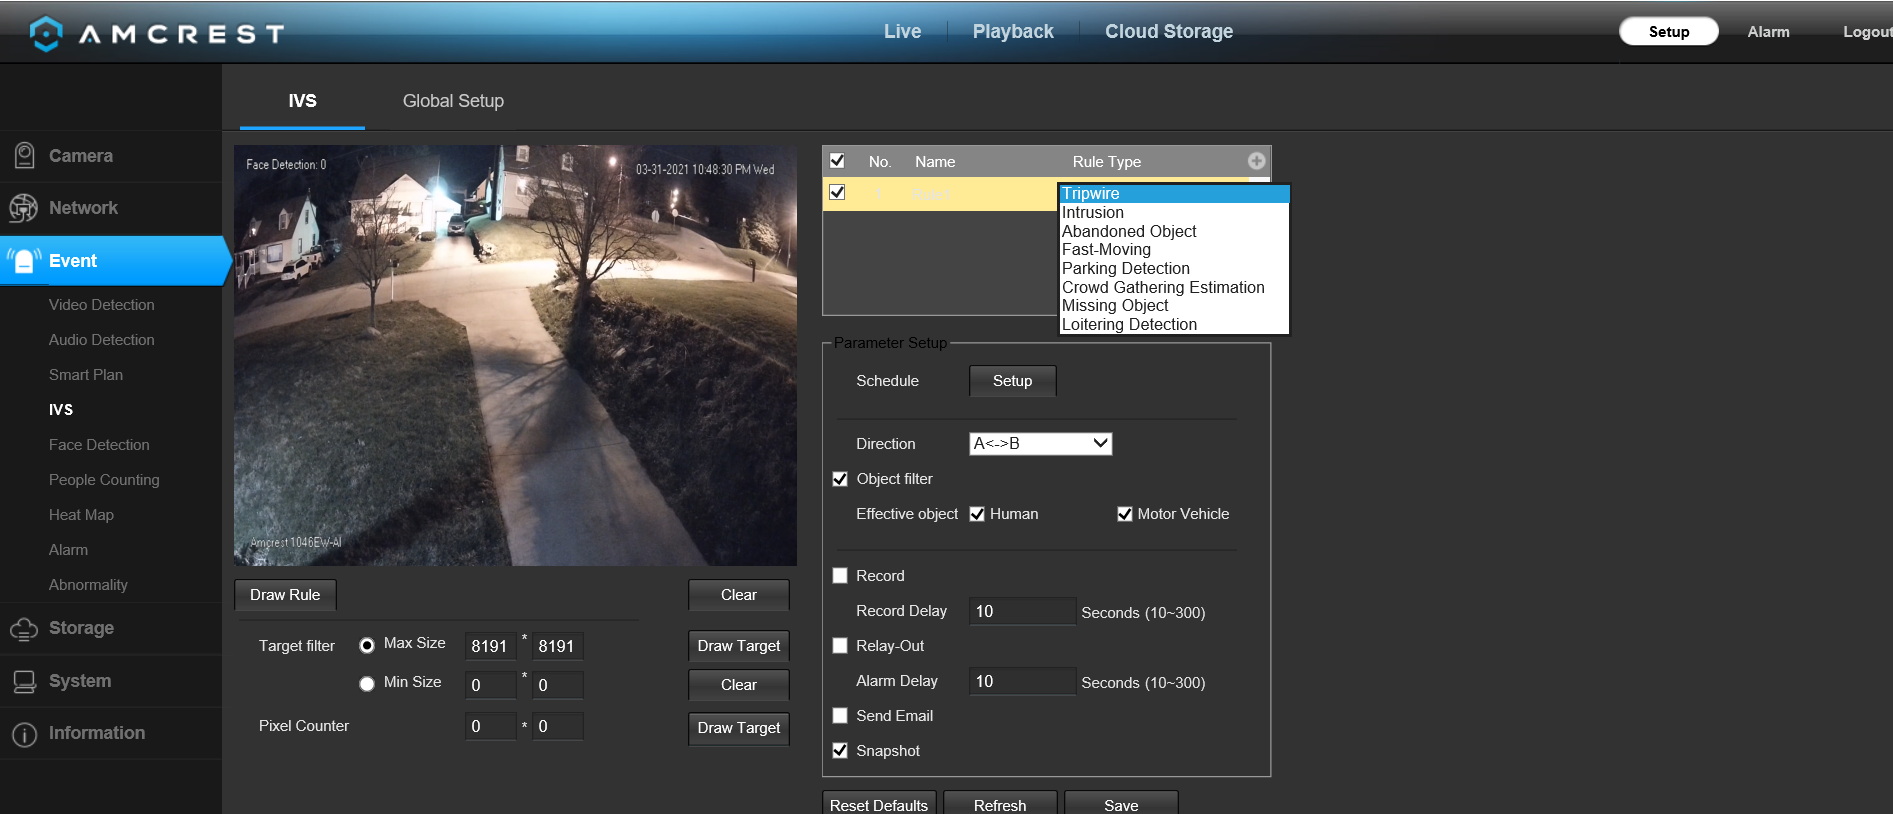Open the Storage cloud icon
Viewport: 1893px width, 814px height.
[x=24, y=629]
